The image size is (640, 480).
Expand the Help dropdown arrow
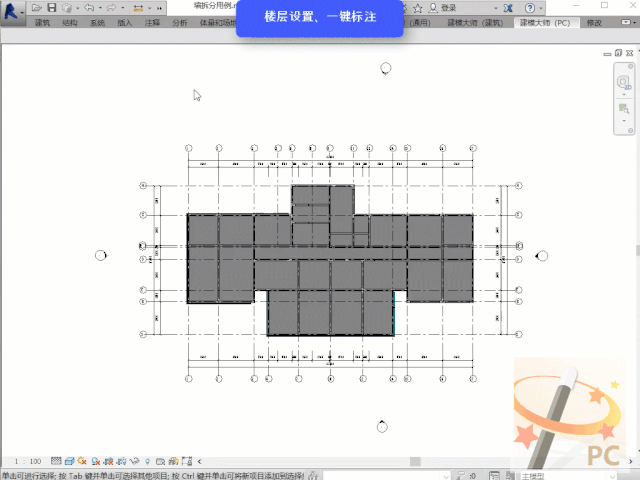[x=541, y=8]
